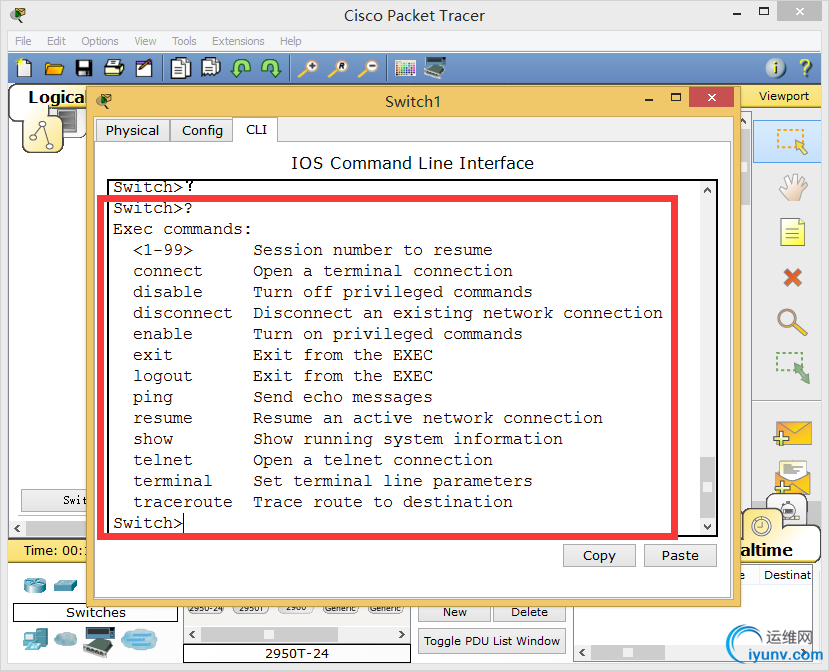Click the Add Simple PDU envelope icon
The height and width of the screenshot is (671, 829).
792,433
